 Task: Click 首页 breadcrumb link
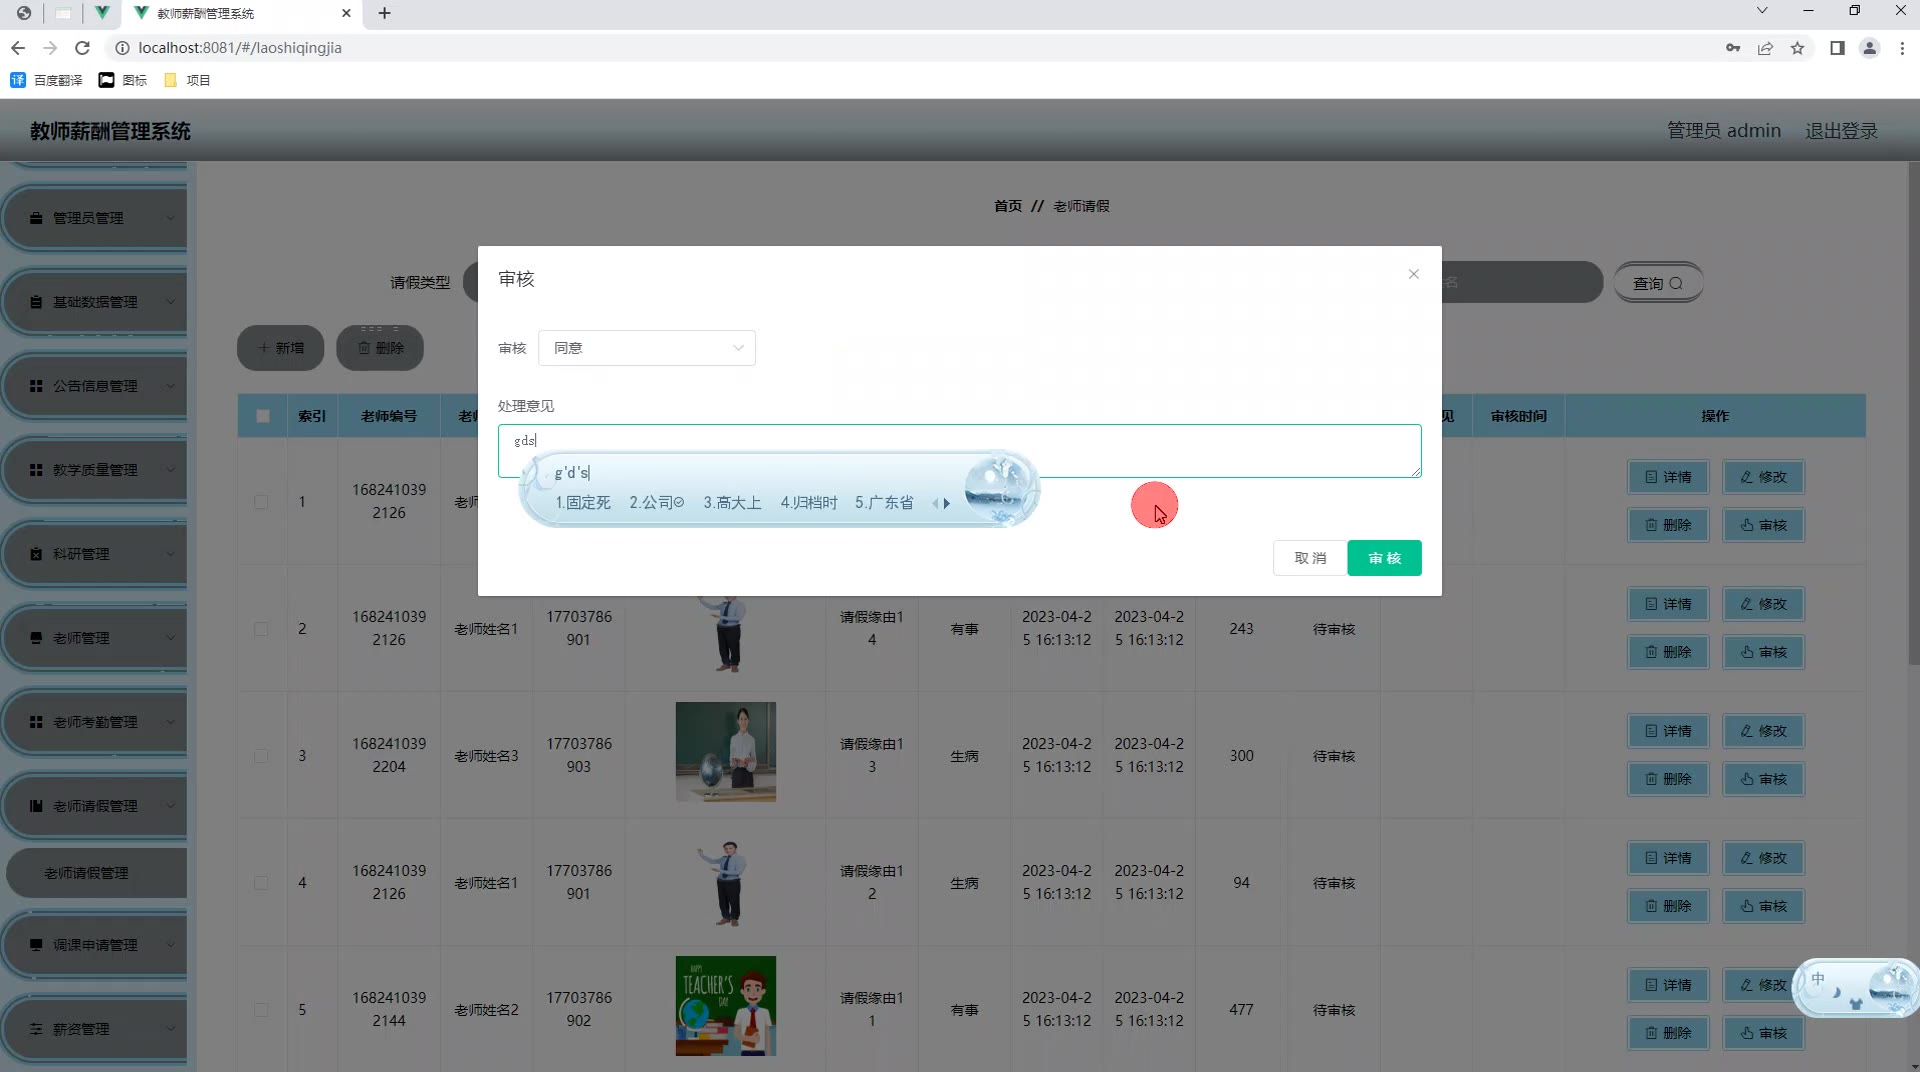(1008, 206)
